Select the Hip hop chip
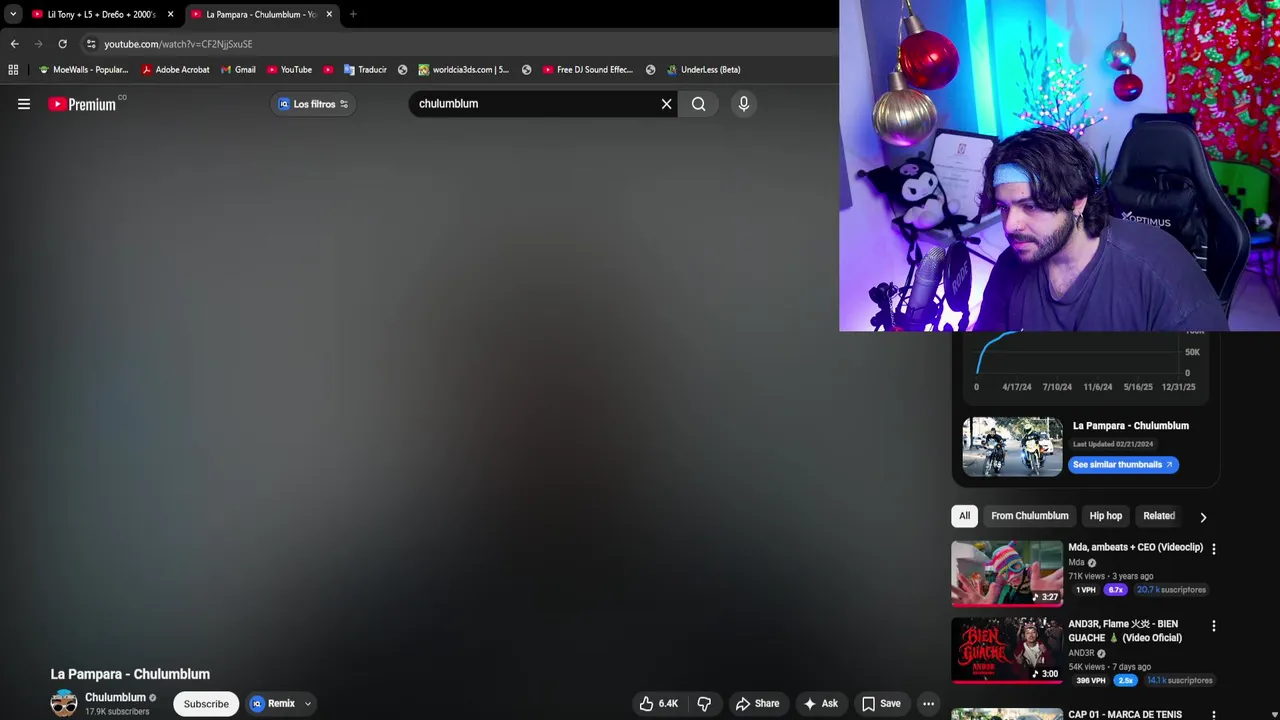The image size is (1280, 720). (x=1105, y=516)
